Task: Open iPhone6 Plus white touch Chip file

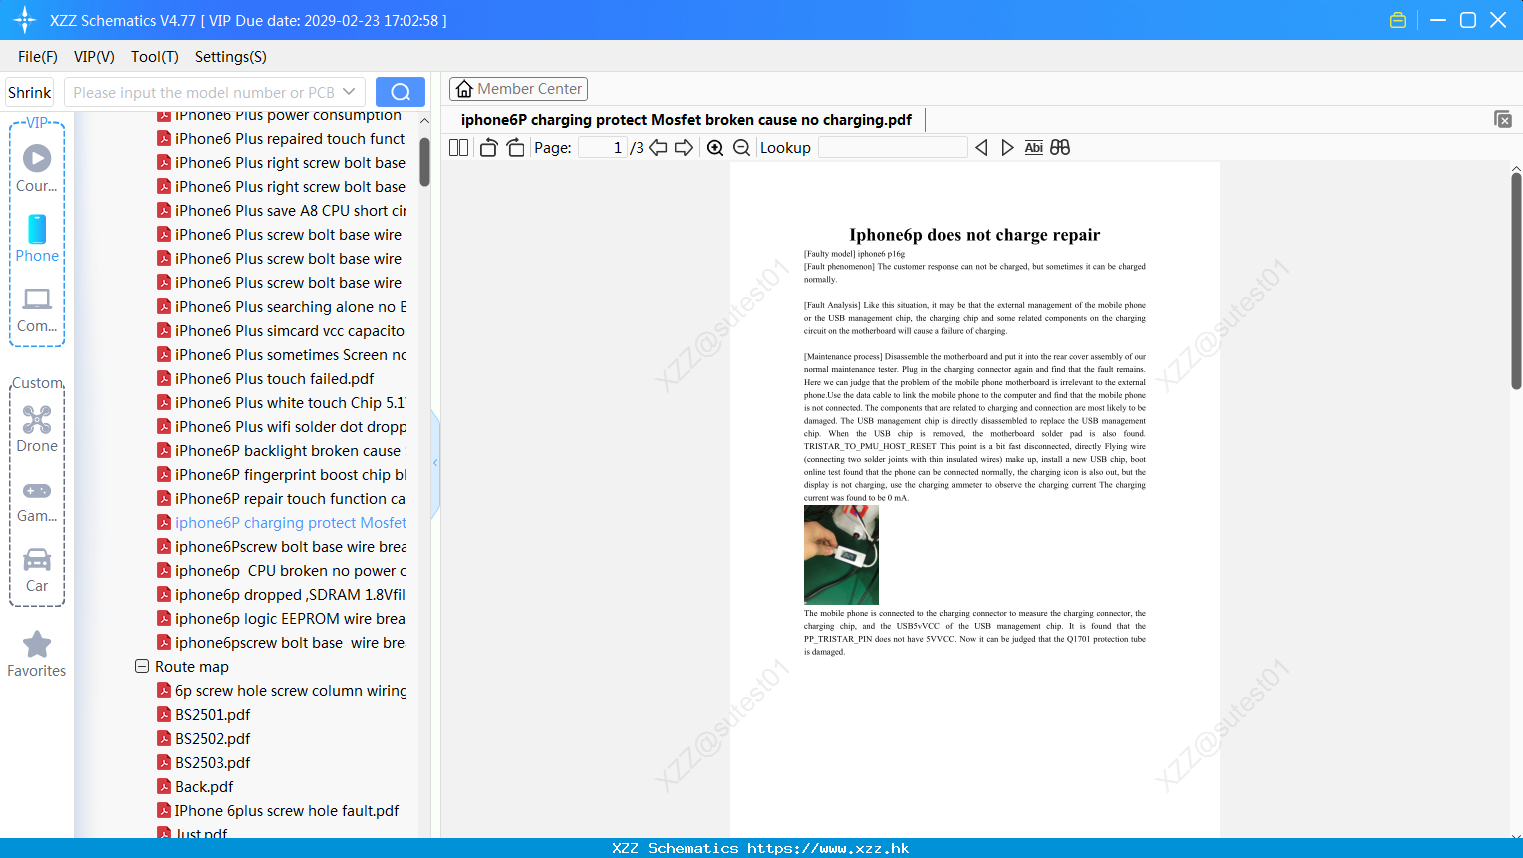Action: (281, 403)
